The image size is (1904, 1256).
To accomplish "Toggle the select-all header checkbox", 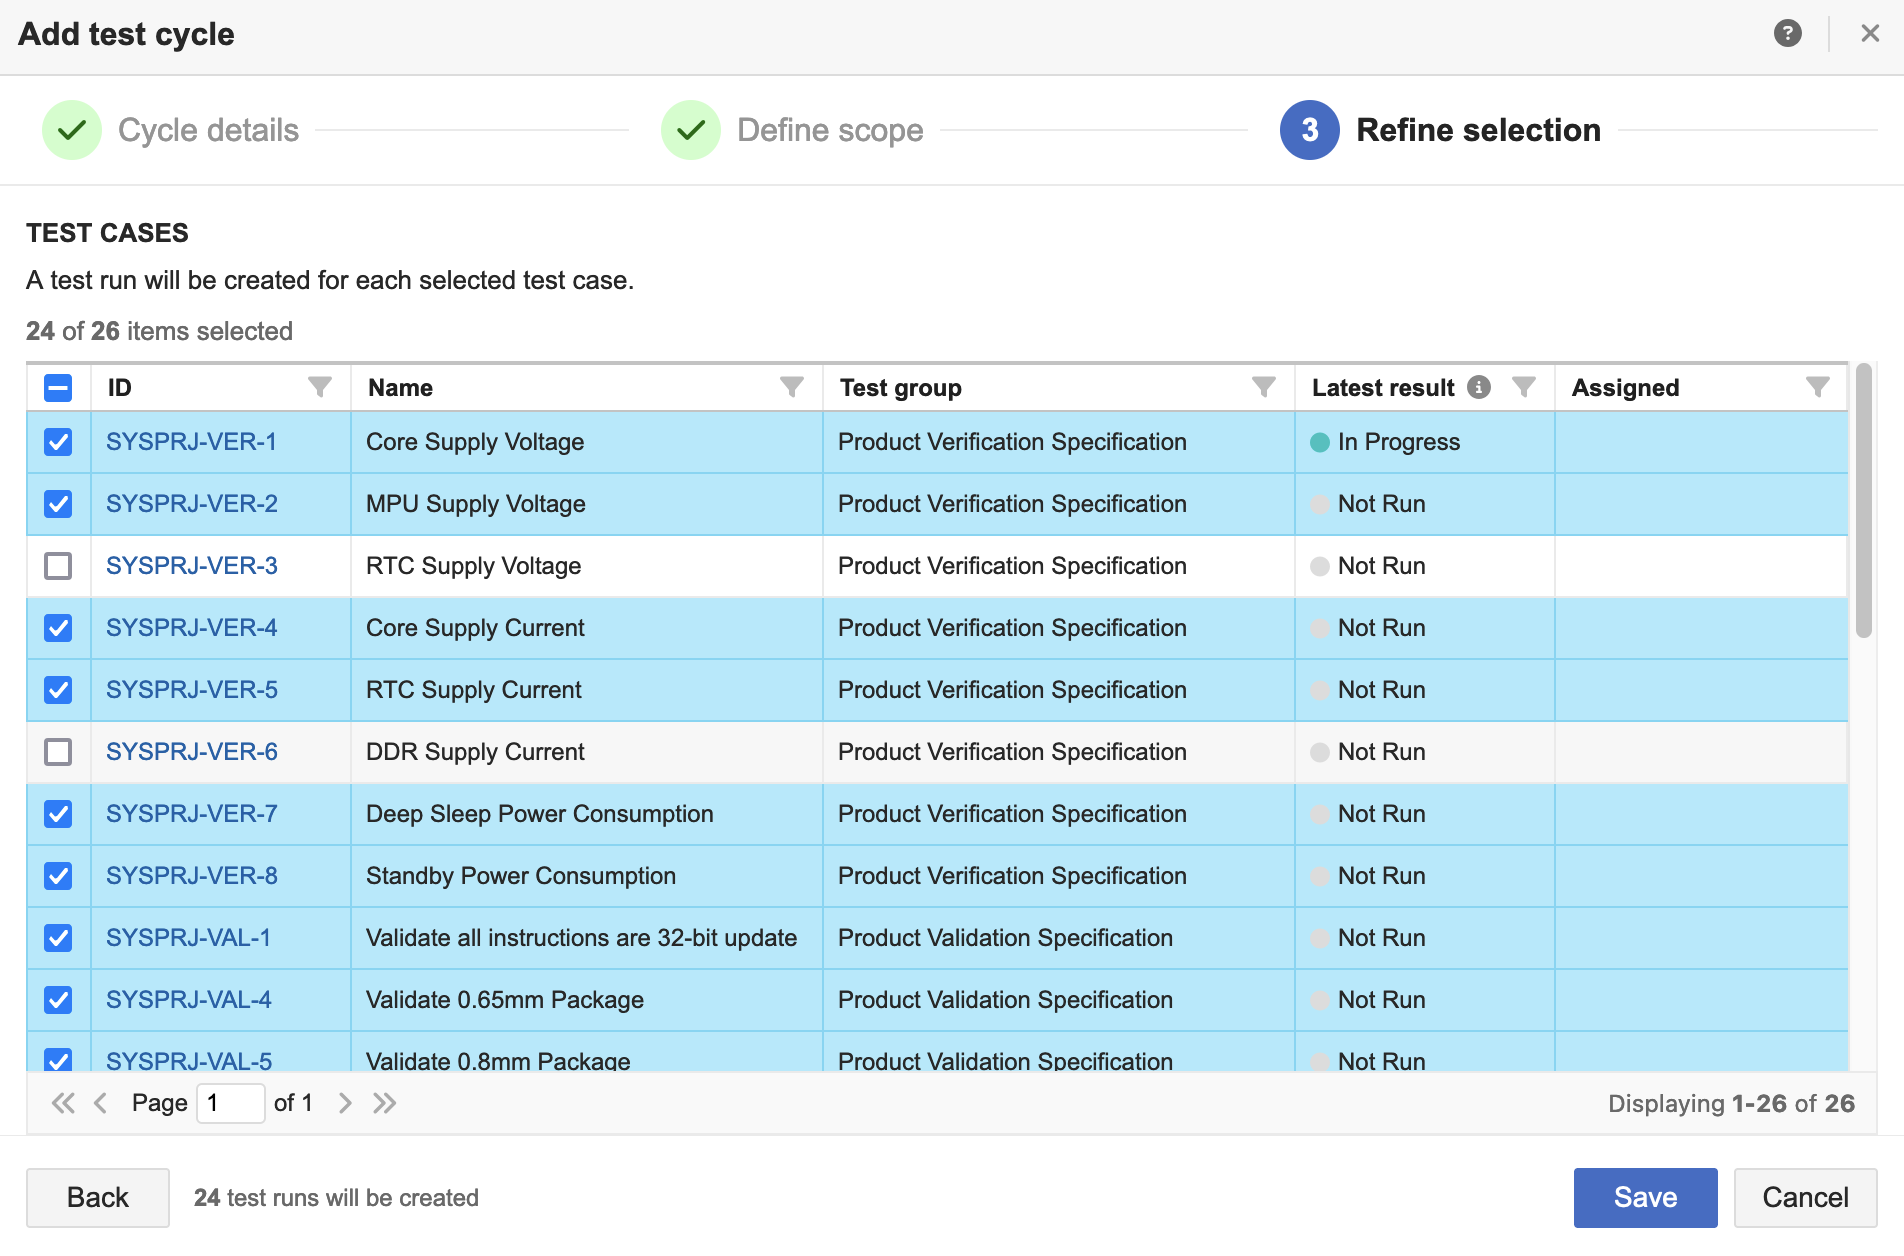I will click(58, 388).
